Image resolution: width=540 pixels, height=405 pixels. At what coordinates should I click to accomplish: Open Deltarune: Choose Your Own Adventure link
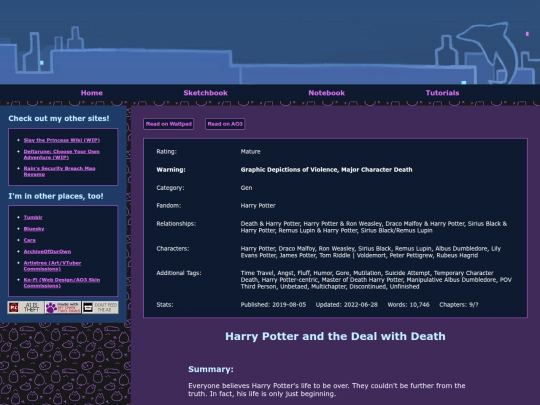pos(61,154)
